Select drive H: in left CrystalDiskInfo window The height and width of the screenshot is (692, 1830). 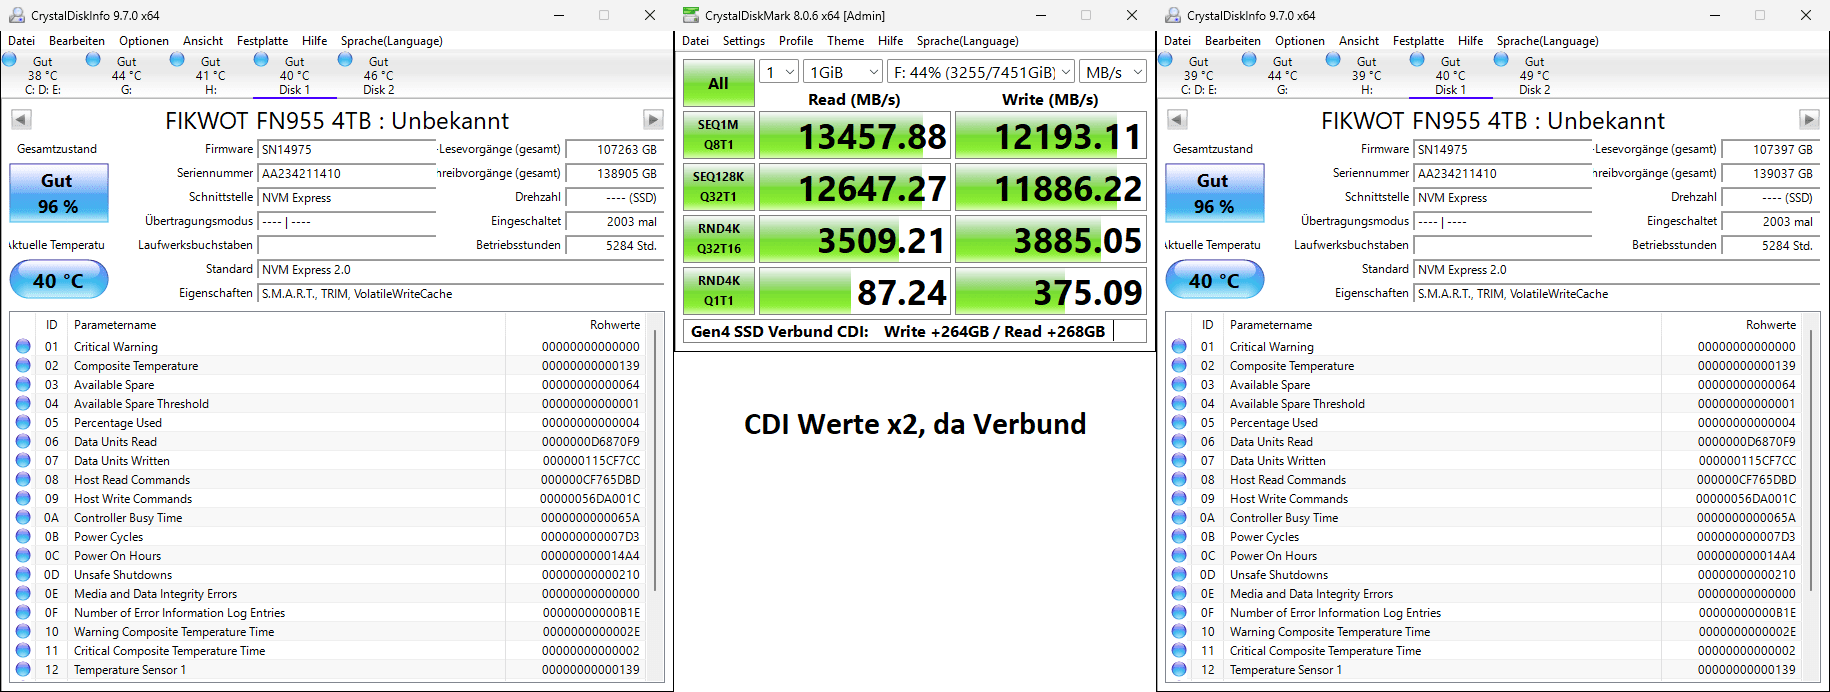click(210, 75)
